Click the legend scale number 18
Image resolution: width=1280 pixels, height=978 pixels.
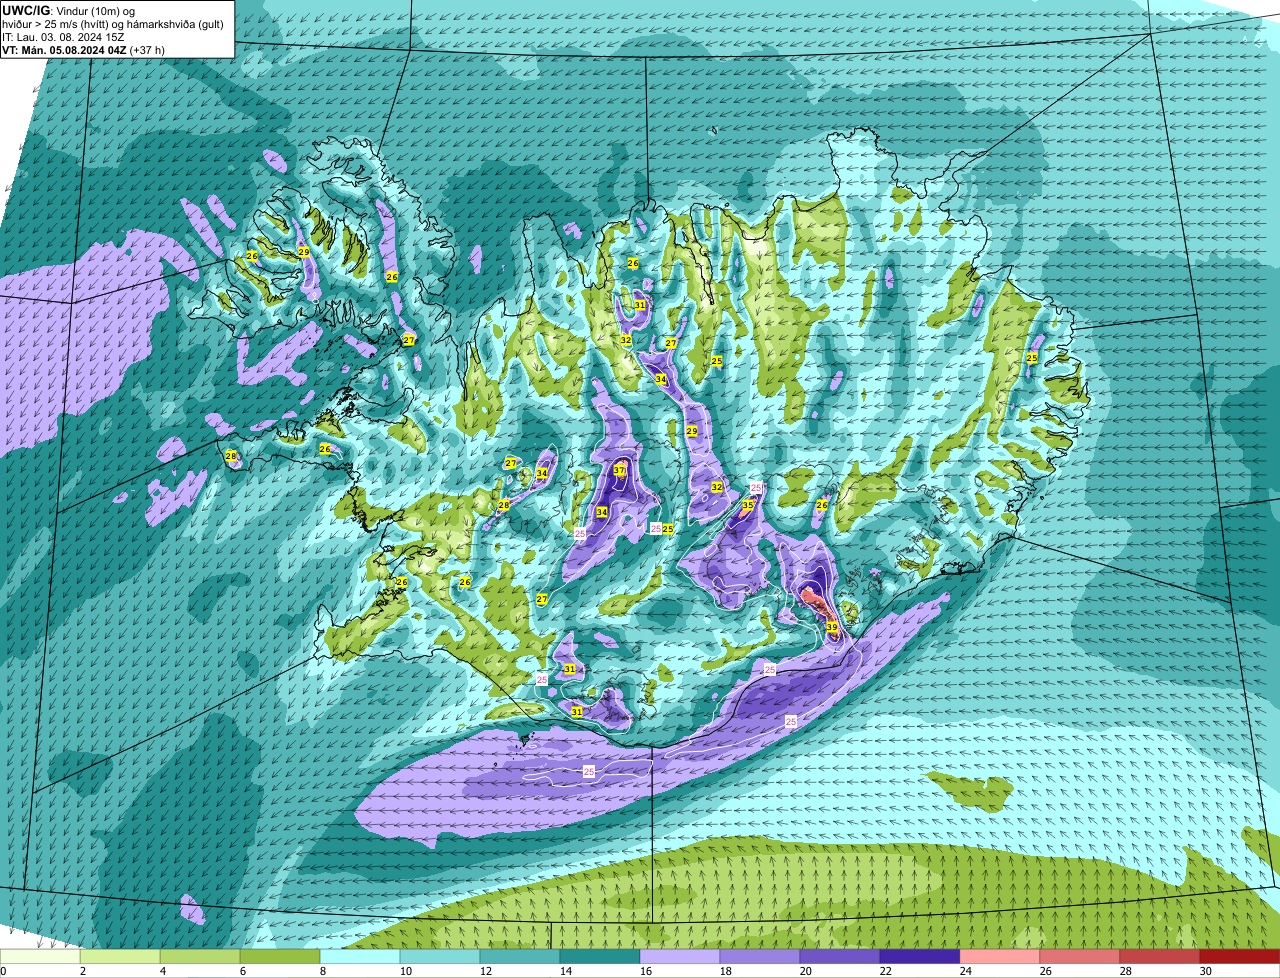pos(725,971)
